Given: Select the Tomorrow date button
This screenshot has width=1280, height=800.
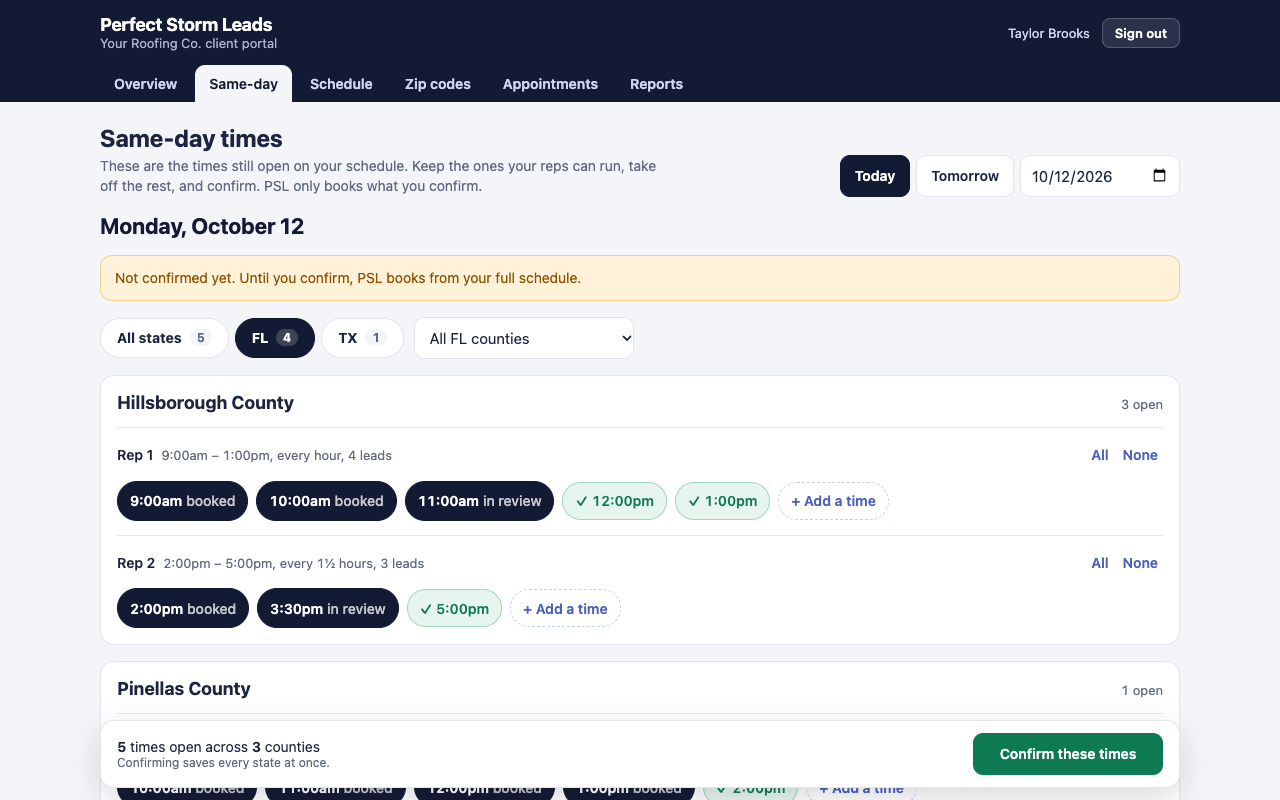Looking at the screenshot, I should tap(965, 176).
